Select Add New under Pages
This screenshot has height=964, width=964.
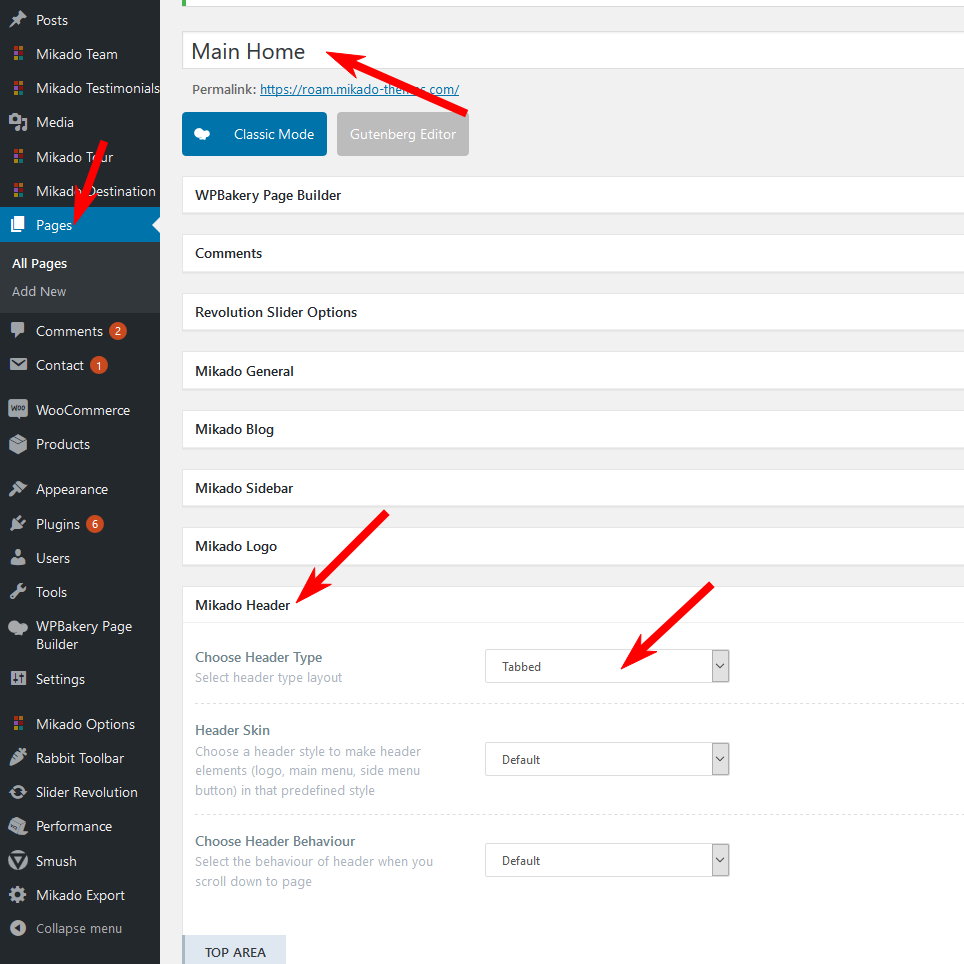click(39, 291)
